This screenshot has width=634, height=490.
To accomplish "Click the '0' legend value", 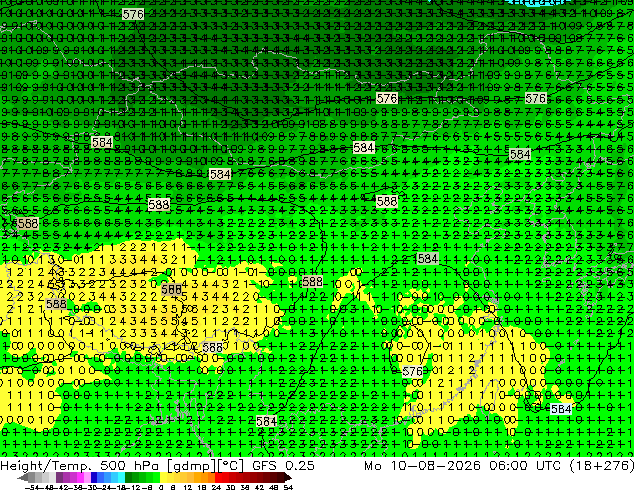I will pyautogui.click(x=161, y=487).
